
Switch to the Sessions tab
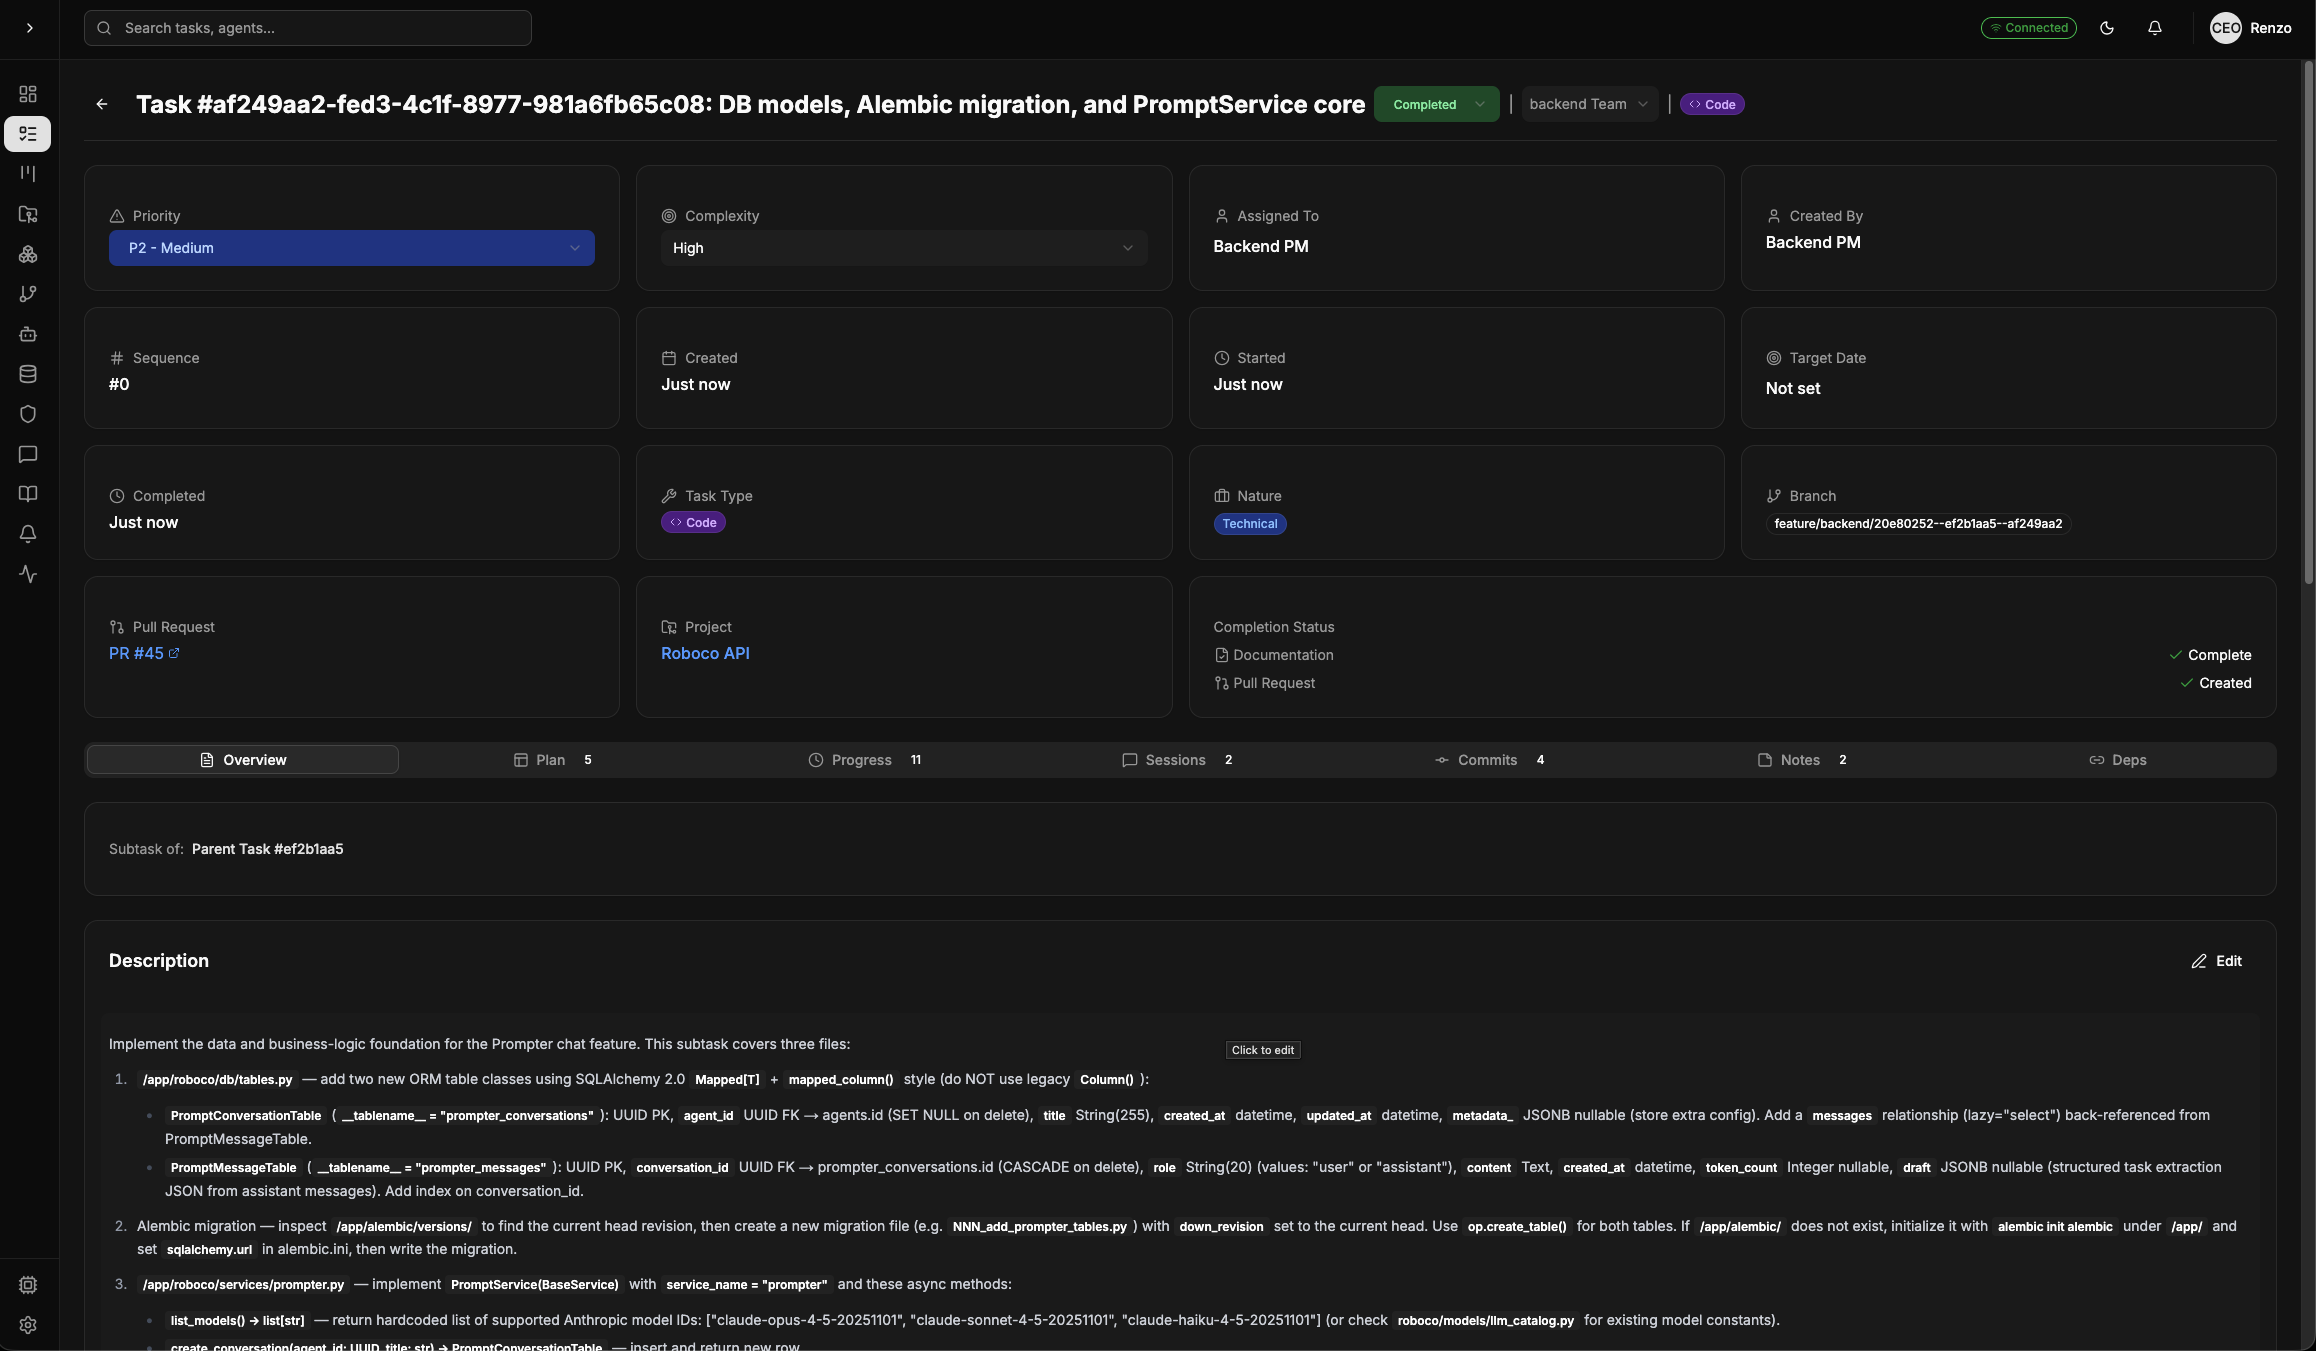tap(1177, 760)
